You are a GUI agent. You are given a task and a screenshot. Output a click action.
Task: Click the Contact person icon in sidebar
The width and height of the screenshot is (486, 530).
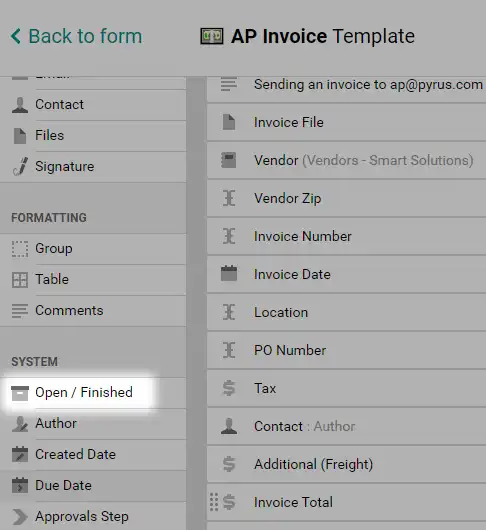(20, 105)
